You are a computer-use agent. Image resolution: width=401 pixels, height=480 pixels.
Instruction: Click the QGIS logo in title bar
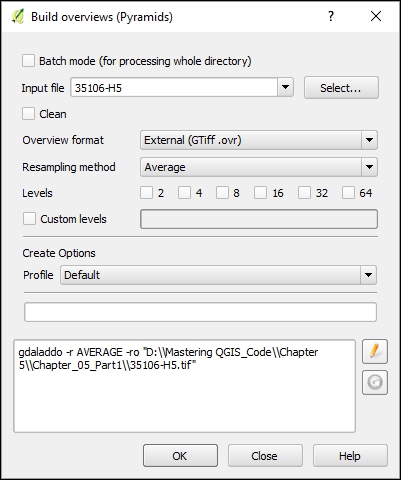(x=18, y=17)
